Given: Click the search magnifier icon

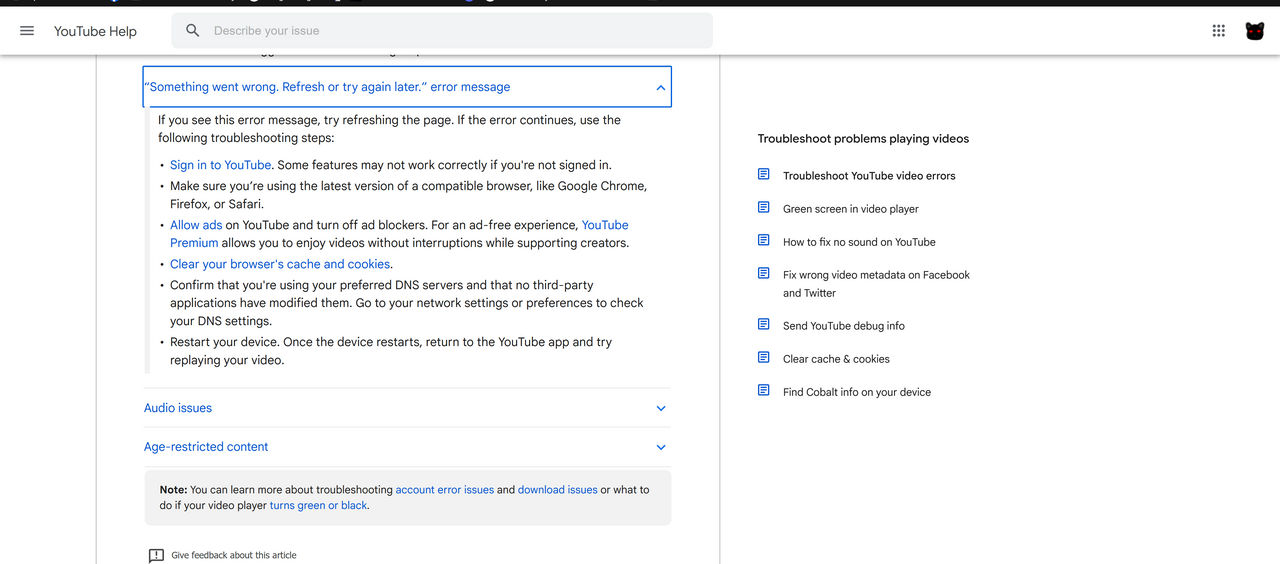Looking at the screenshot, I should coord(193,31).
